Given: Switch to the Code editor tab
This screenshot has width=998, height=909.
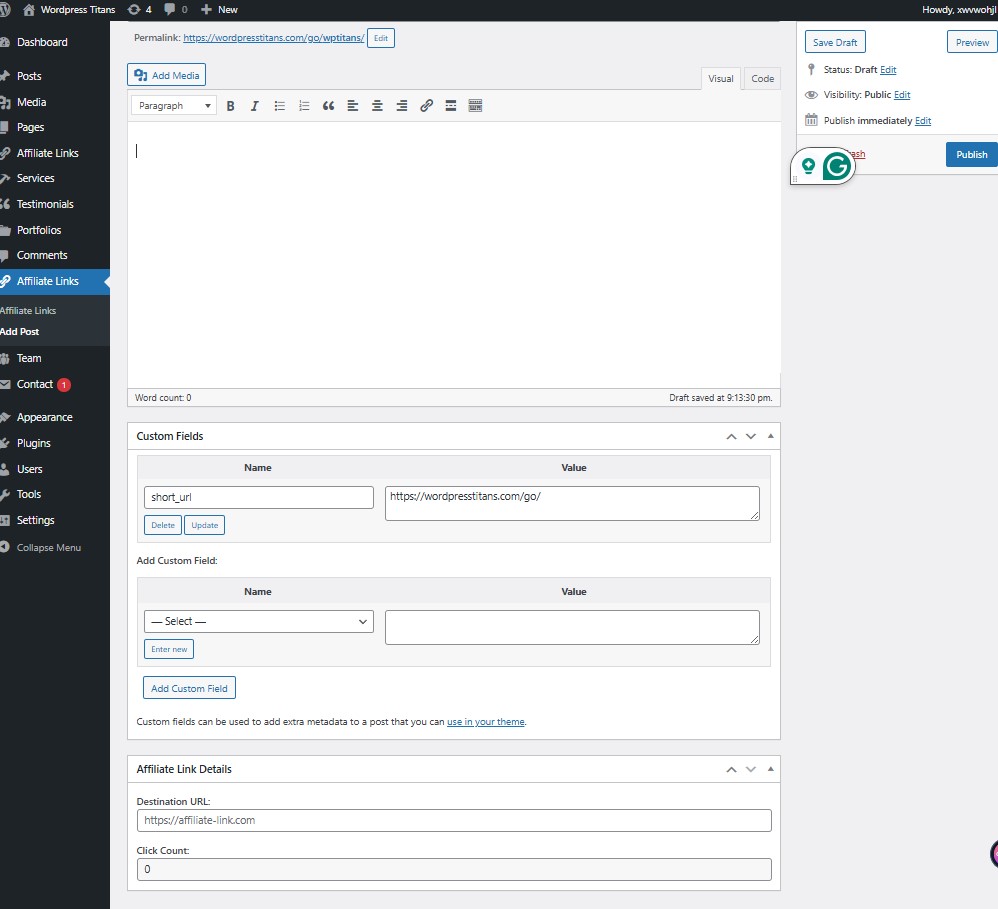Looking at the screenshot, I should pos(762,79).
